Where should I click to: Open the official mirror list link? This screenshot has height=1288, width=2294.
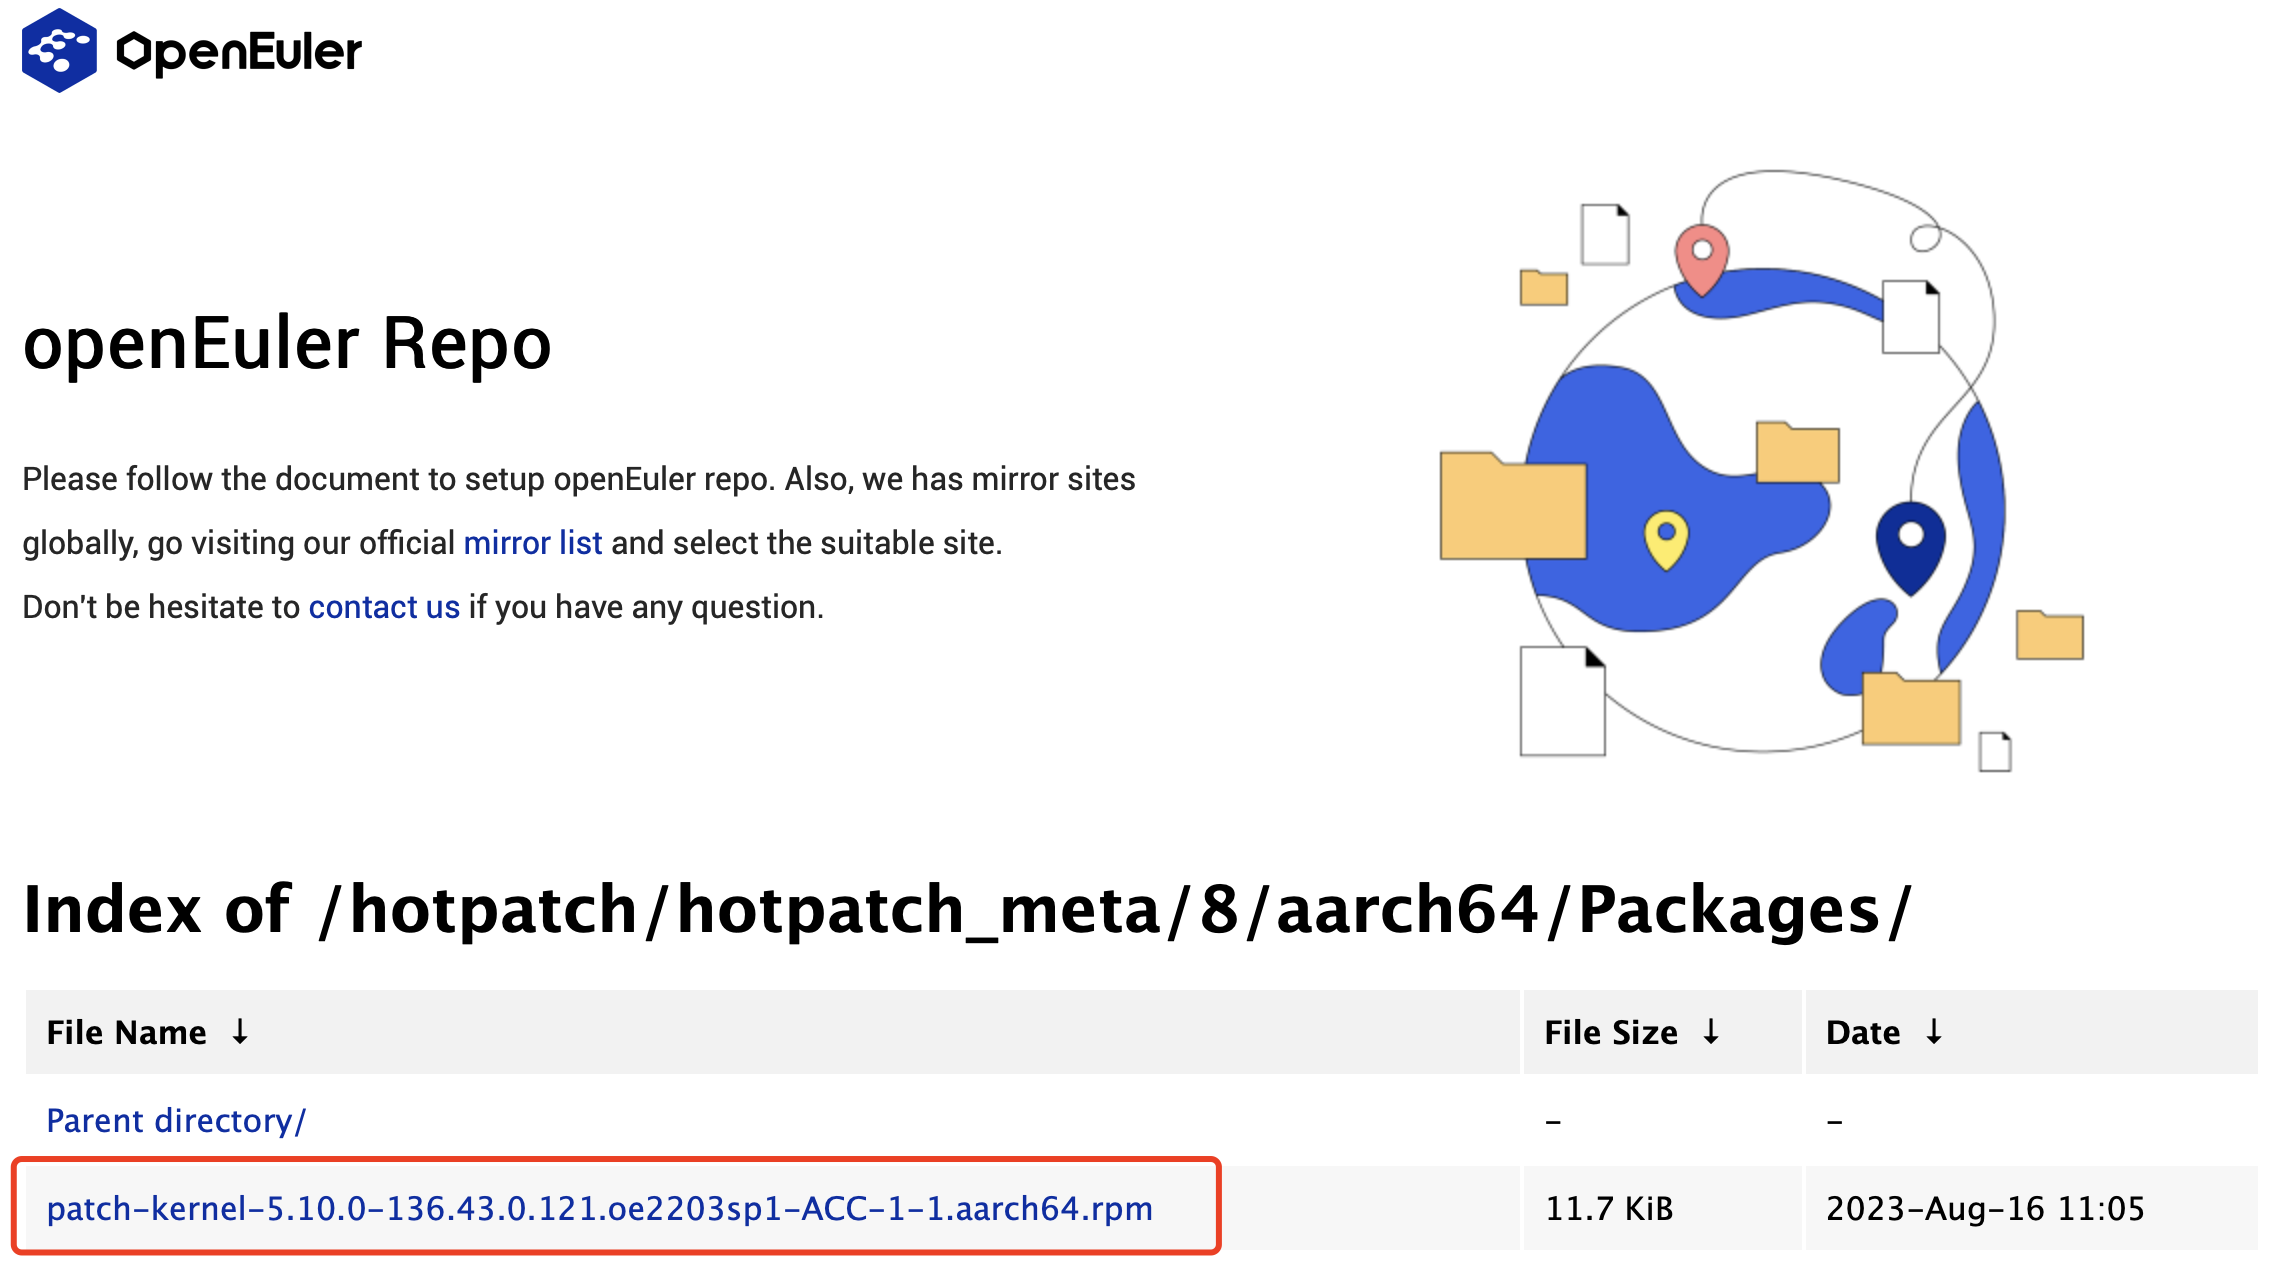tap(532, 543)
